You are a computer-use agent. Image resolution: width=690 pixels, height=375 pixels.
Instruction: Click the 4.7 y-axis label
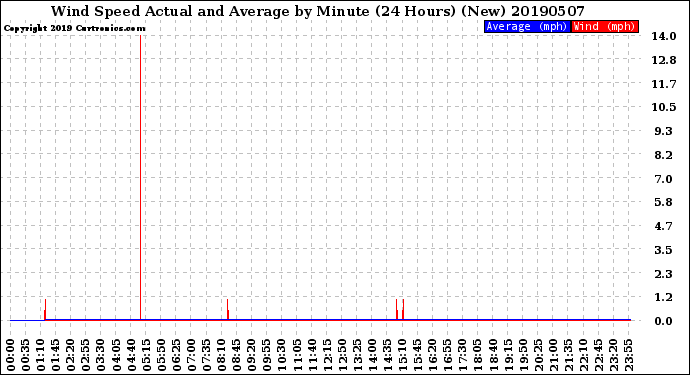664,226
